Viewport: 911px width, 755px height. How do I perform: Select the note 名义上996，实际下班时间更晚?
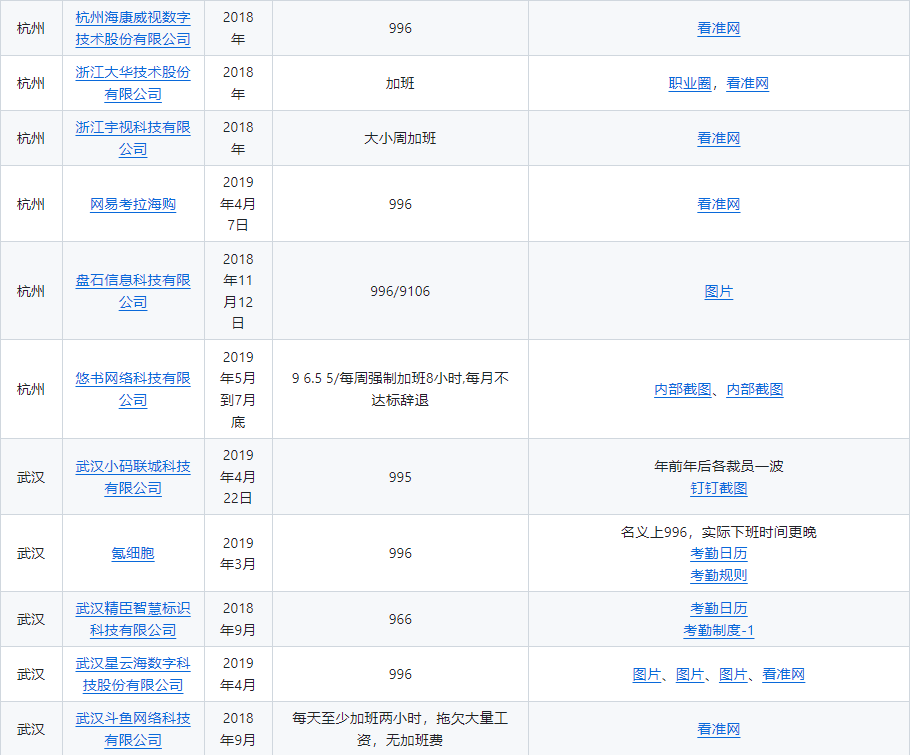(719, 532)
